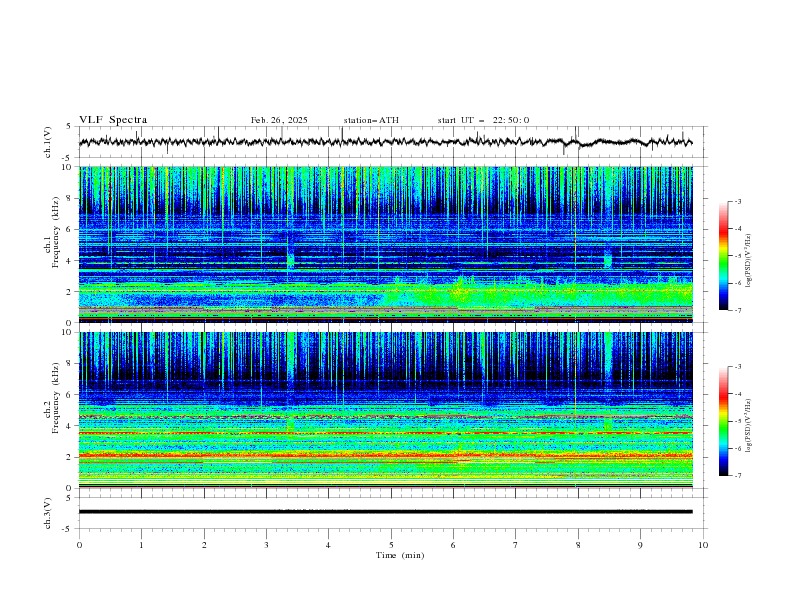Click time axis tick label "7"
Screen dimensions: 792x612
pyautogui.click(x=516, y=545)
